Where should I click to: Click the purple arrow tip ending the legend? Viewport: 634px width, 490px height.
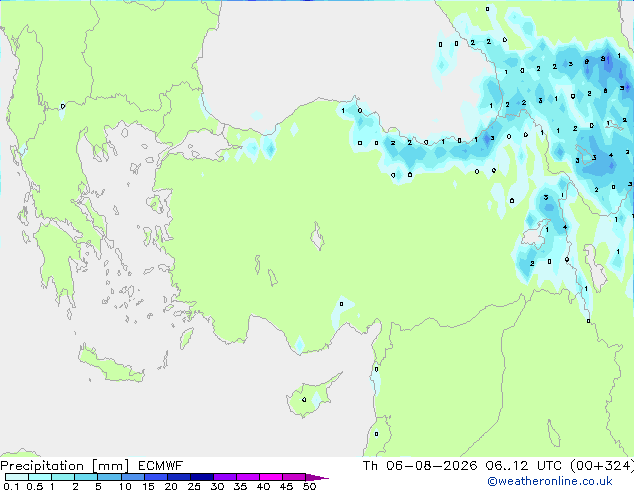[x=317, y=477]
